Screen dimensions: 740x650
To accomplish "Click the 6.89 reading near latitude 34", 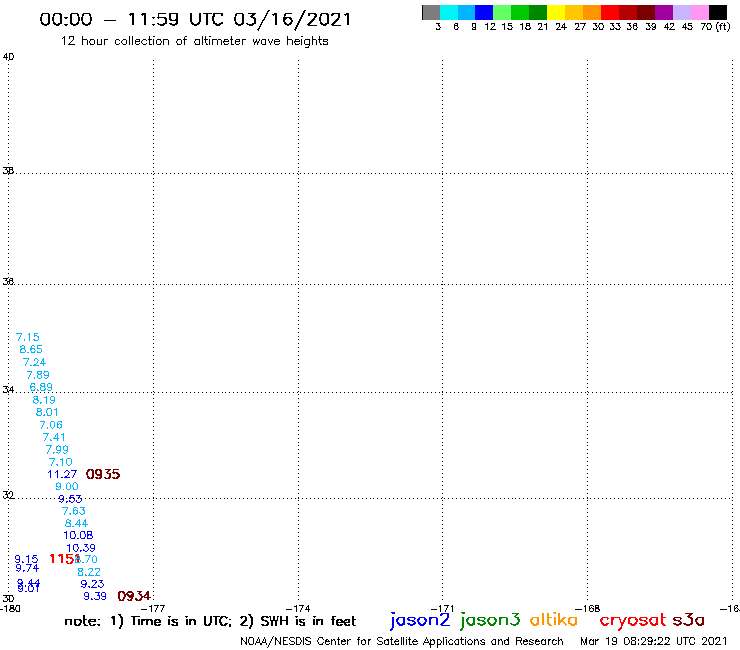I will pyautogui.click(x=41, y=388).
